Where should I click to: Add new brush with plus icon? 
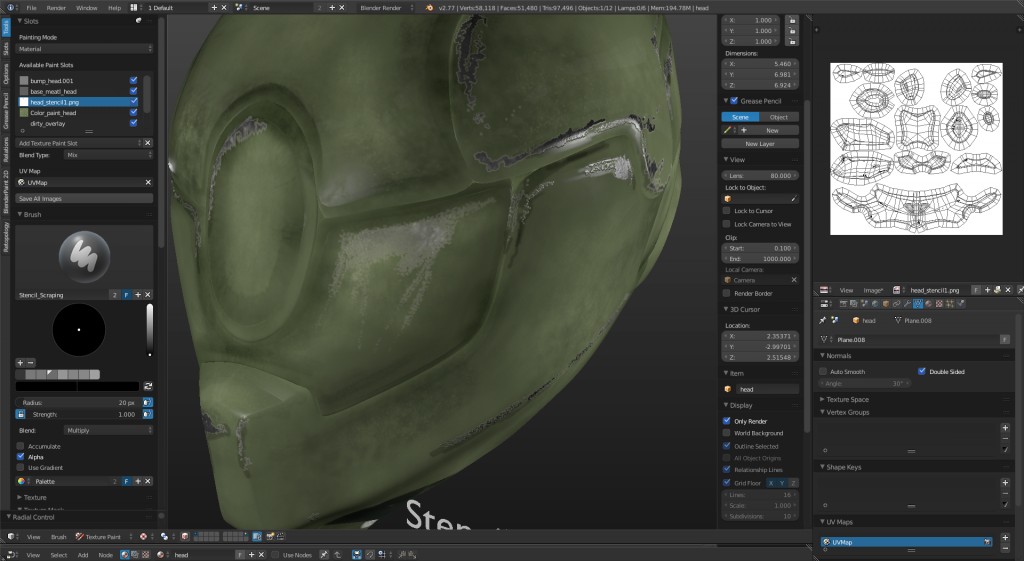click(x=137, y=295)
